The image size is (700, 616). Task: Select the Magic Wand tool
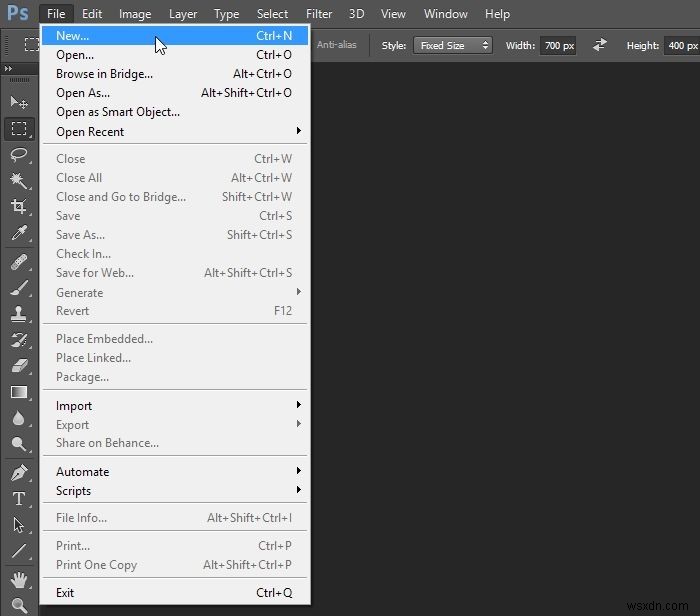19,180
